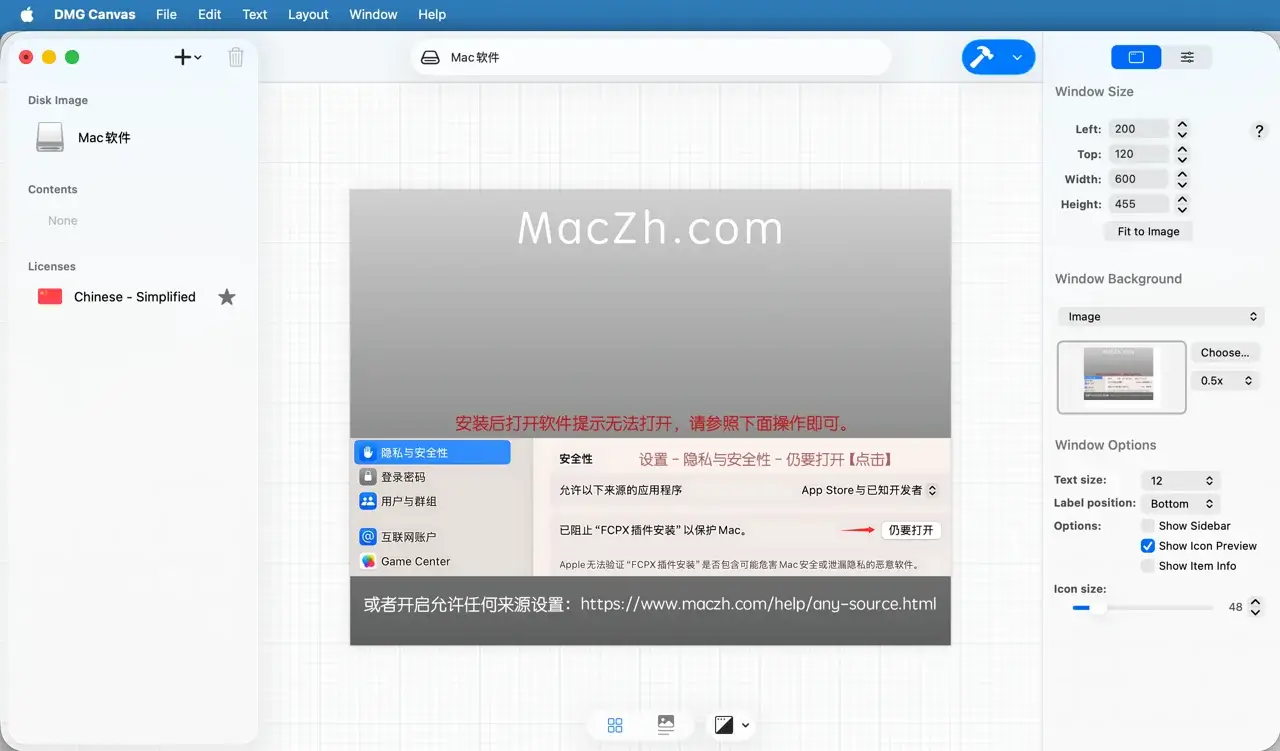The height and width of the screenshot is (751, 1280).
Task: Click the plus add item icon
Action: point(183,57)
